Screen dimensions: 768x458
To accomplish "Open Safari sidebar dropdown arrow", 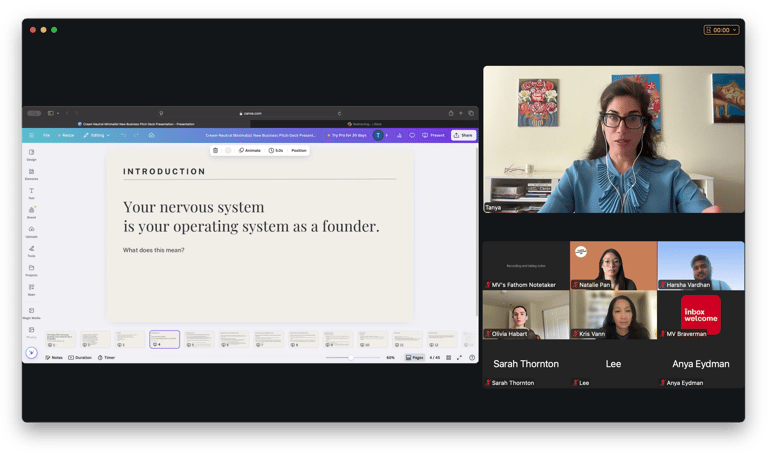I will [58, 113].
